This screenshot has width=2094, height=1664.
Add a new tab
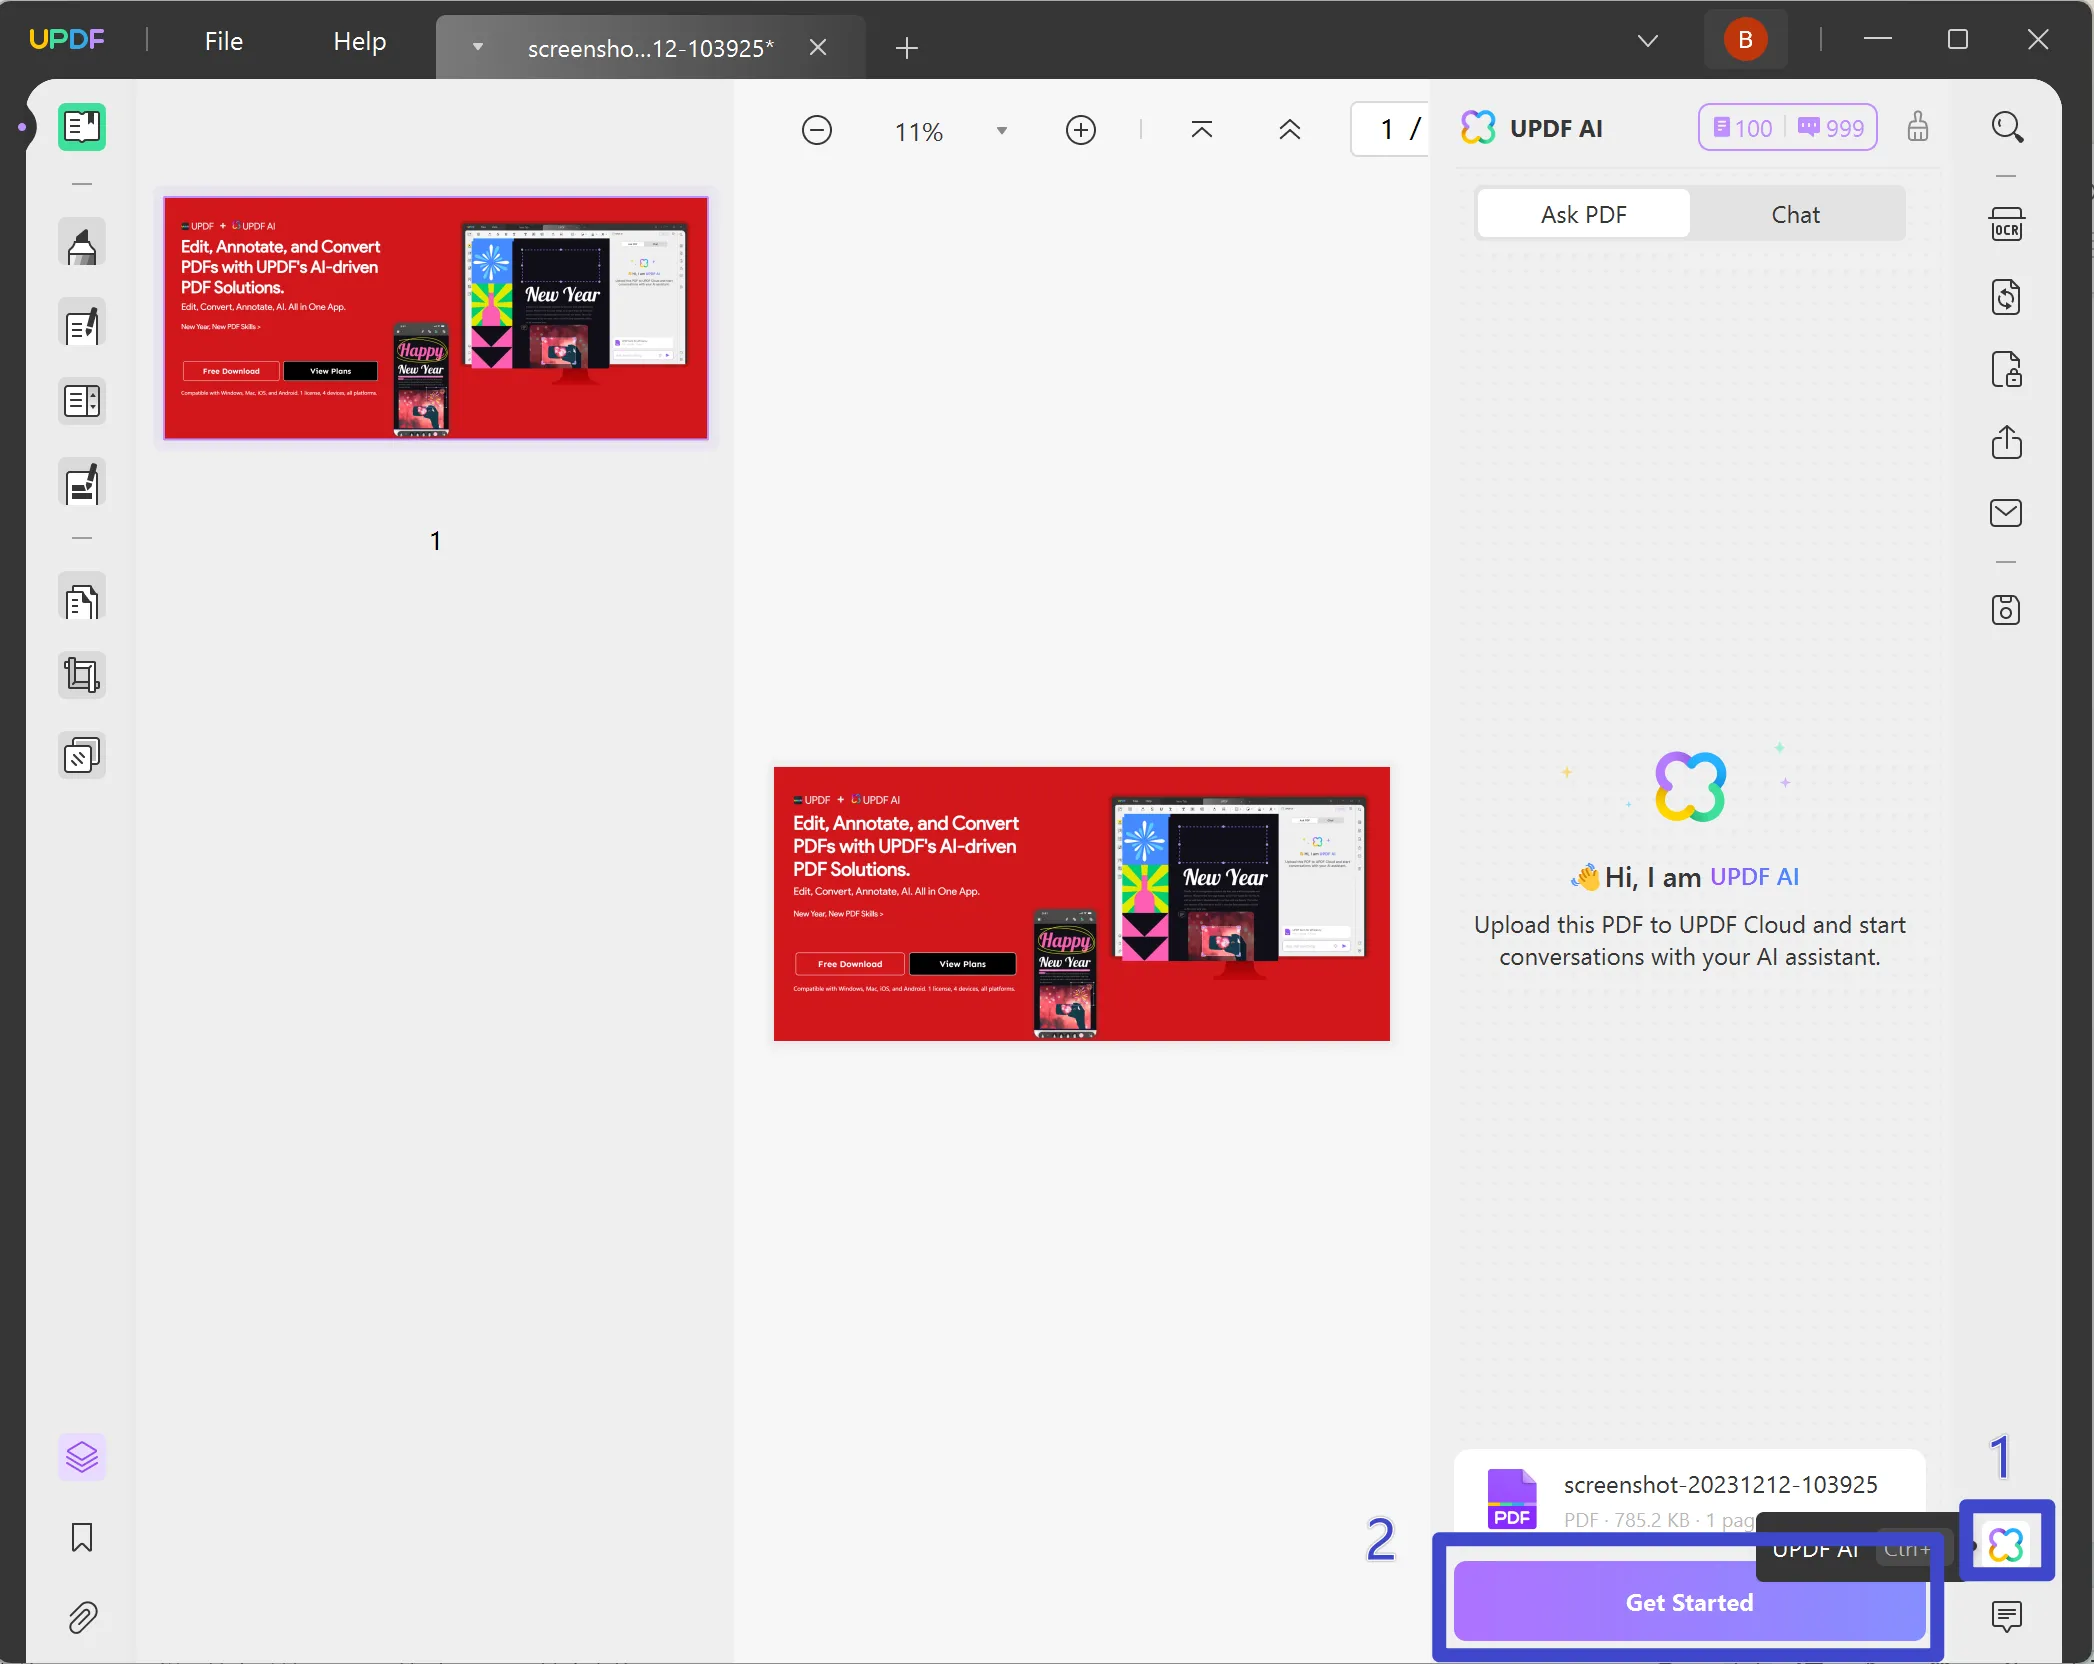tap(907, 47)
